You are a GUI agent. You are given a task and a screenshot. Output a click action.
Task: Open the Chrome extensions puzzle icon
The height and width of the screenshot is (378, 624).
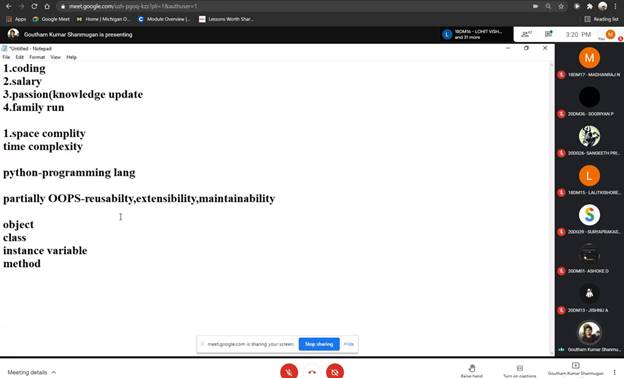589,6
